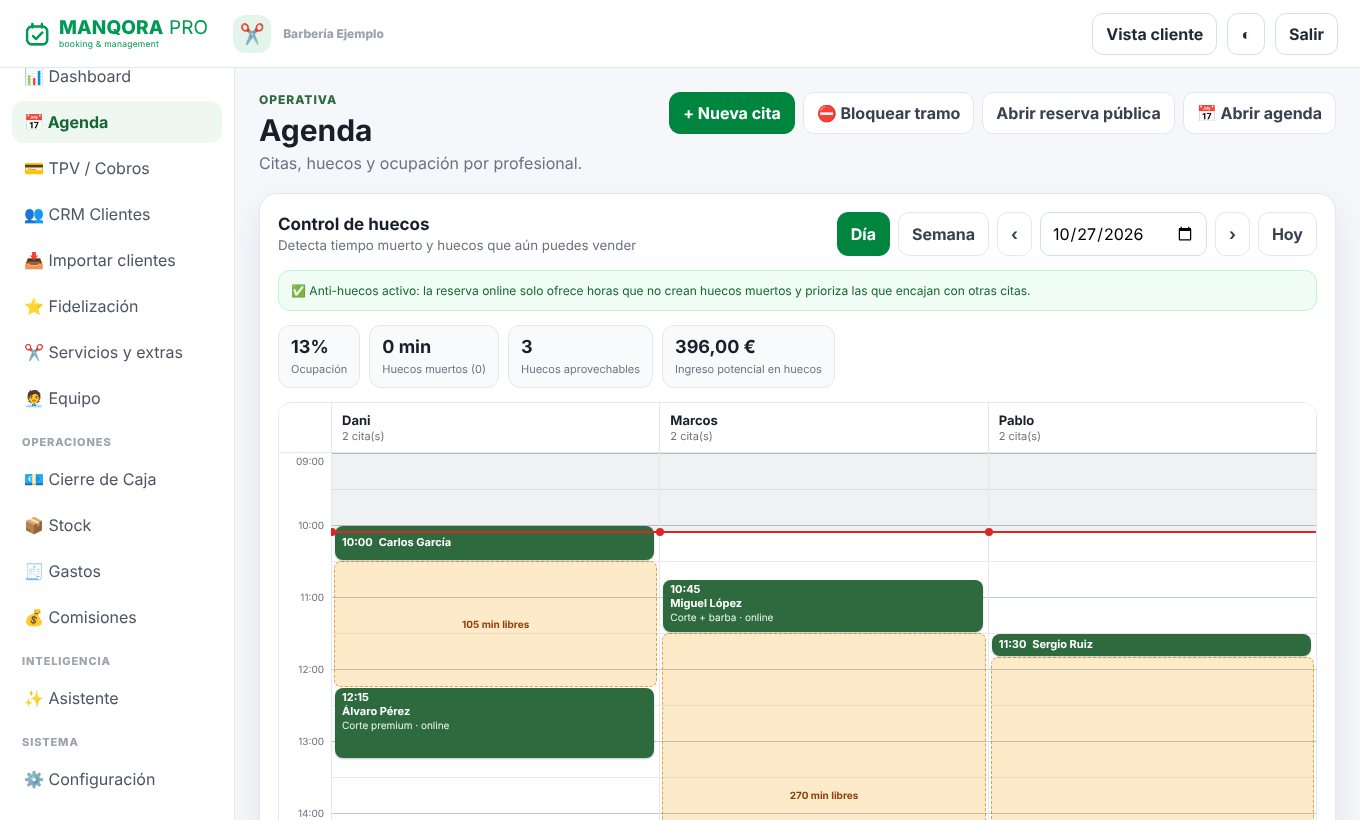Click Abrir reserva pública
1360x820 pixels.
coord(1078,113)
